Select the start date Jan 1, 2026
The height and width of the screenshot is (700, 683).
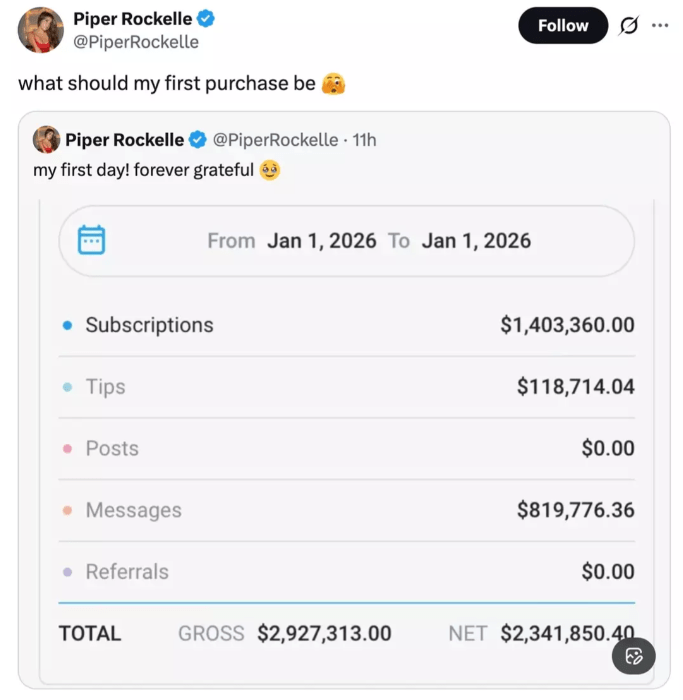pos(322,241)
